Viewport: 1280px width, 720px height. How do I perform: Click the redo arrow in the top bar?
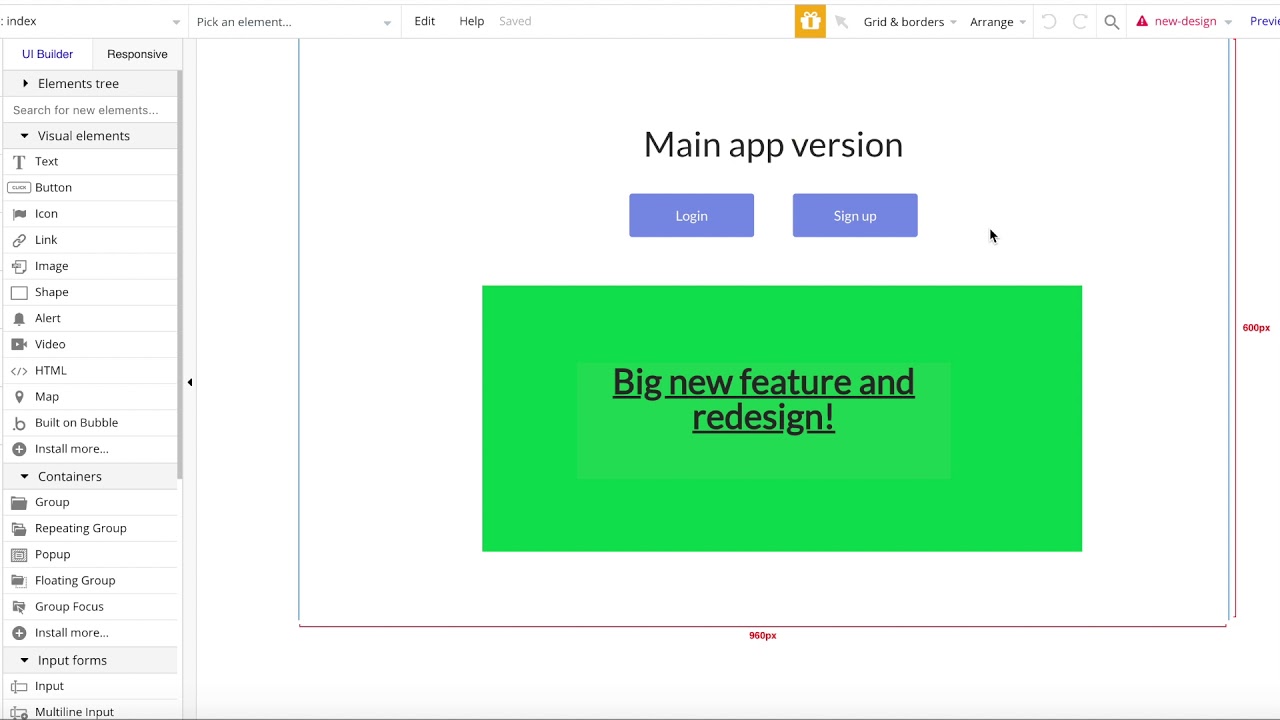pyautogui.click(x=1080, y=21)
